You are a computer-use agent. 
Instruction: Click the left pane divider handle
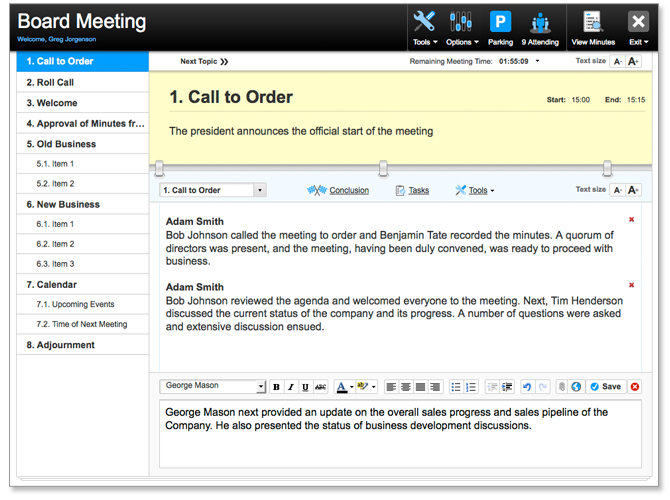159,169
